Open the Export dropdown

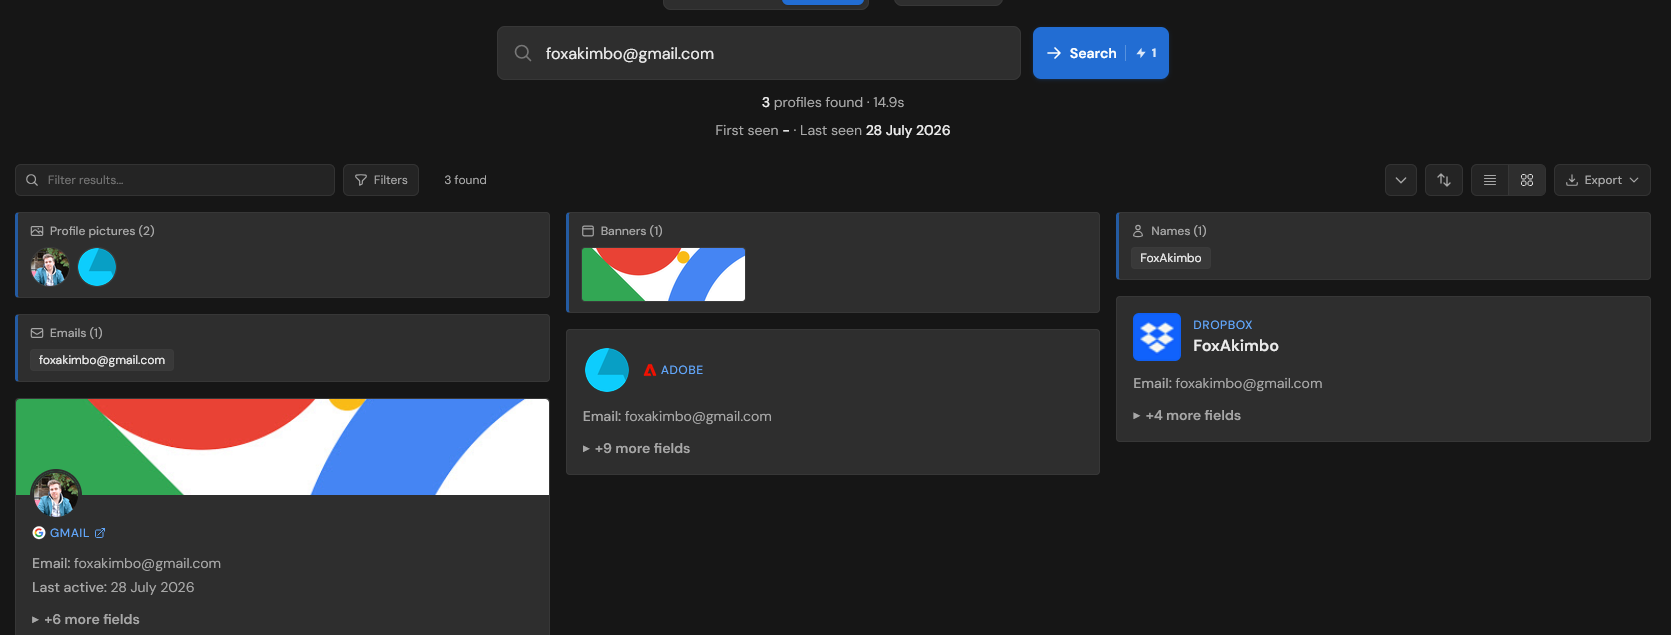1602,180
